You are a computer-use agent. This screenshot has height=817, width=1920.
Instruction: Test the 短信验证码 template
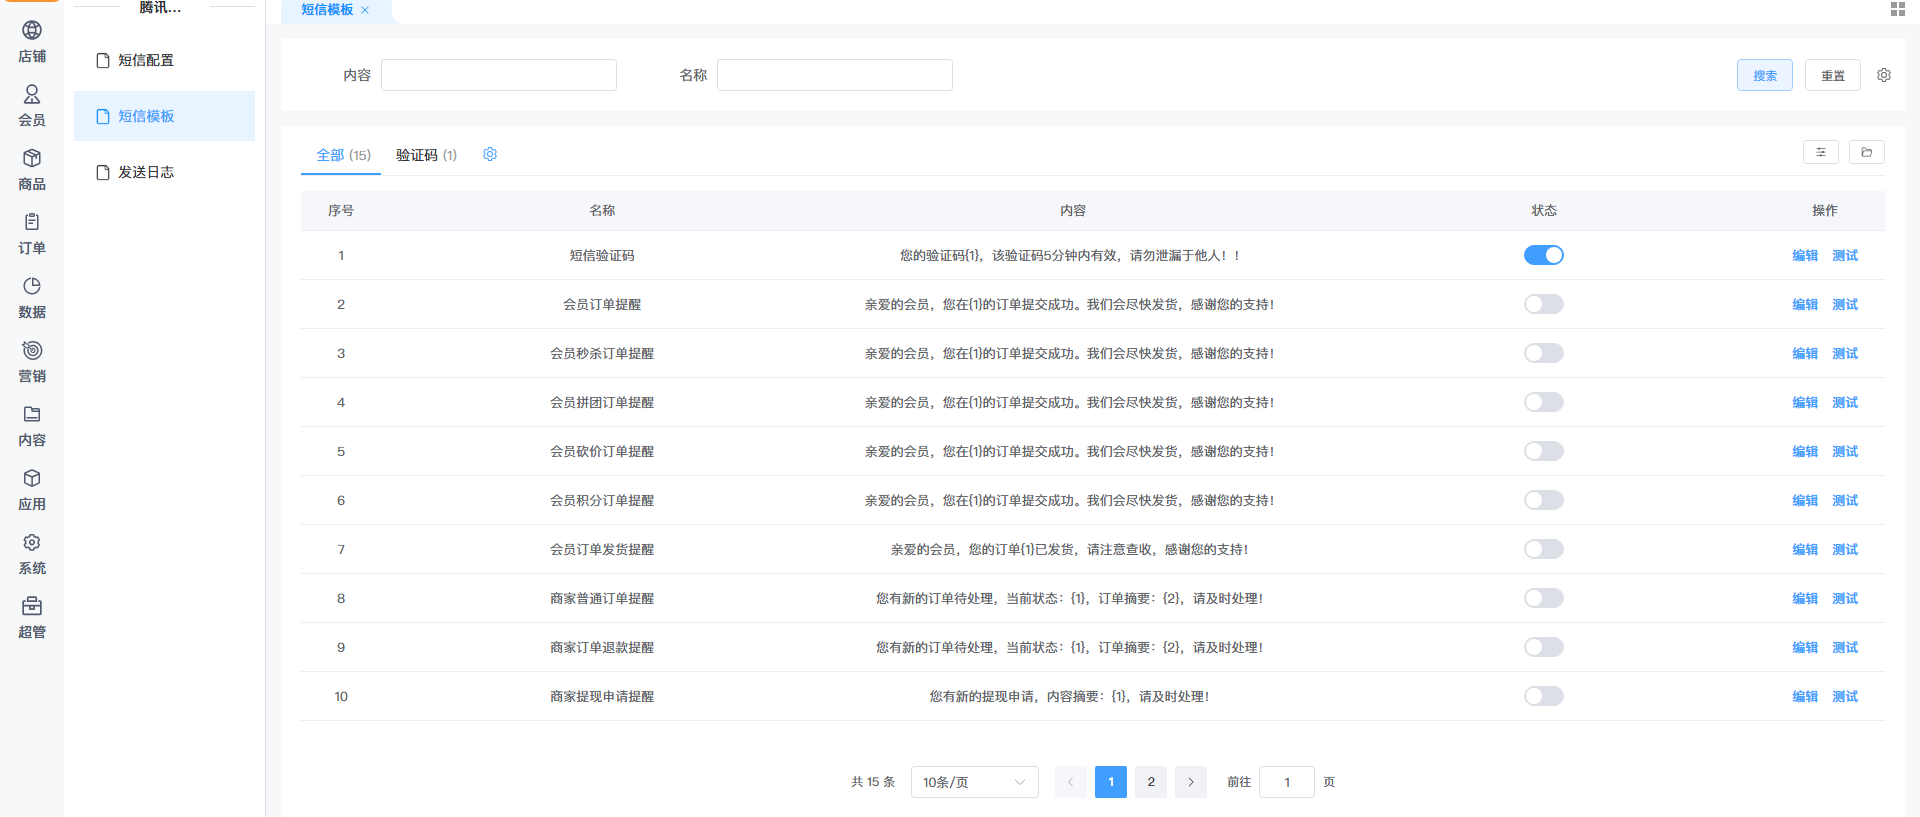point(1845,255)
